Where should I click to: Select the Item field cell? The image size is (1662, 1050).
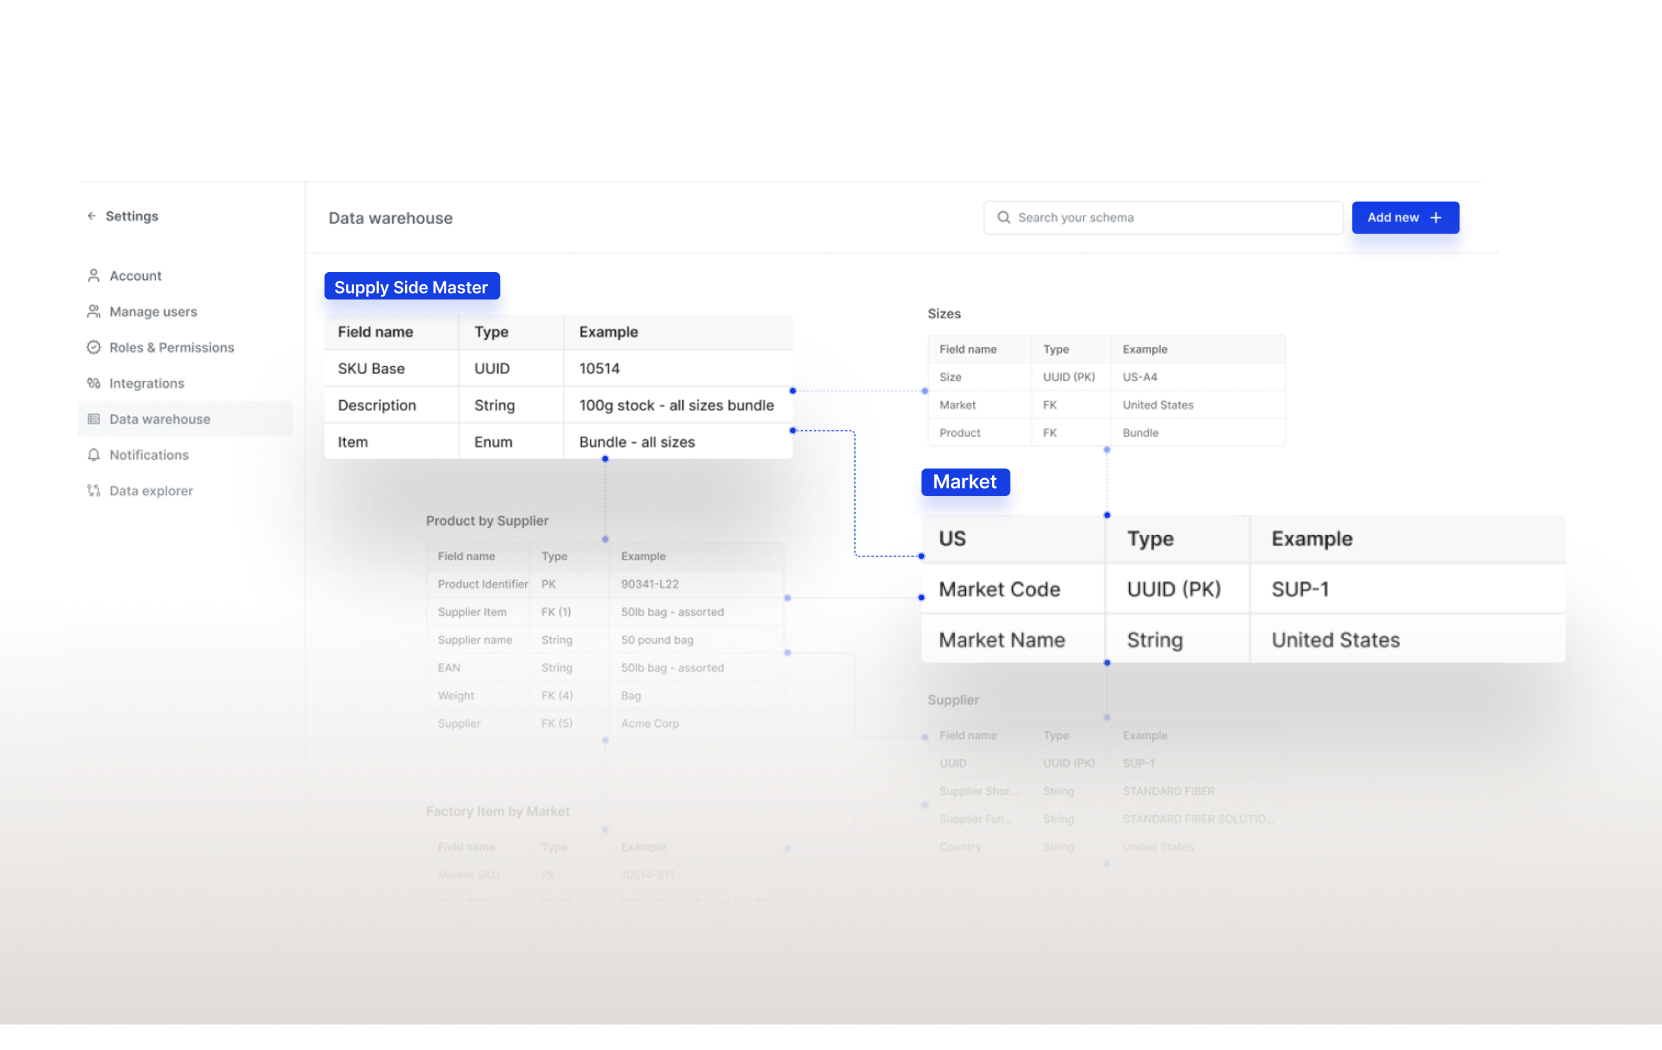(391, 442)
